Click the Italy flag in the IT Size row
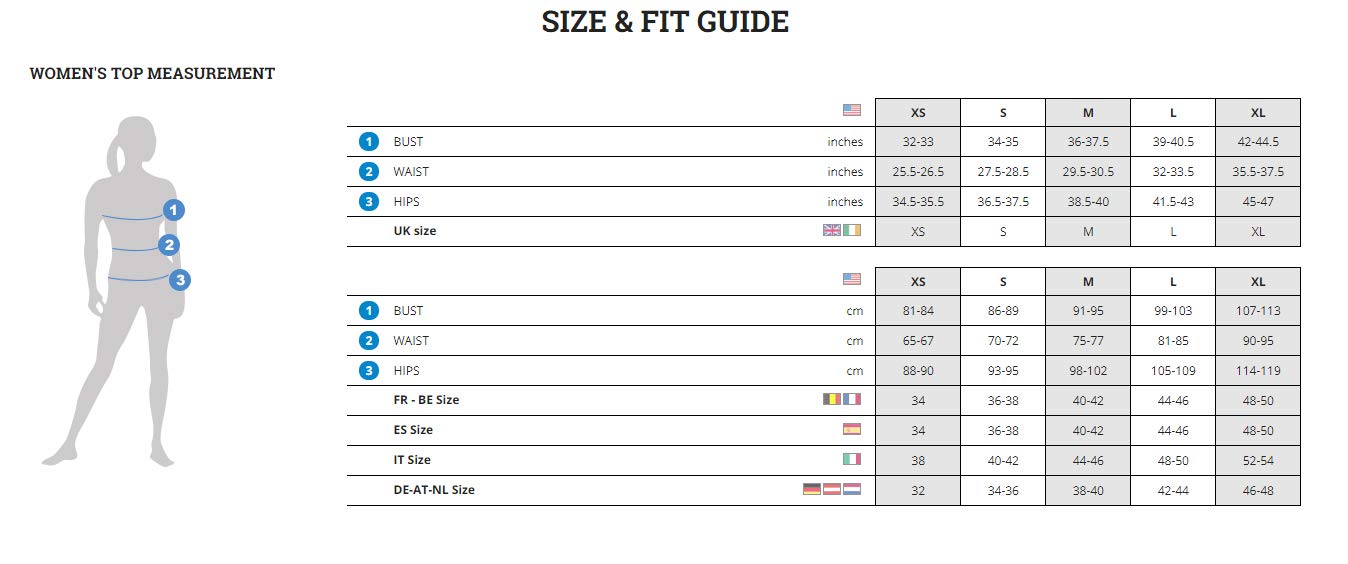The image size is (1348, 564). 851,459
